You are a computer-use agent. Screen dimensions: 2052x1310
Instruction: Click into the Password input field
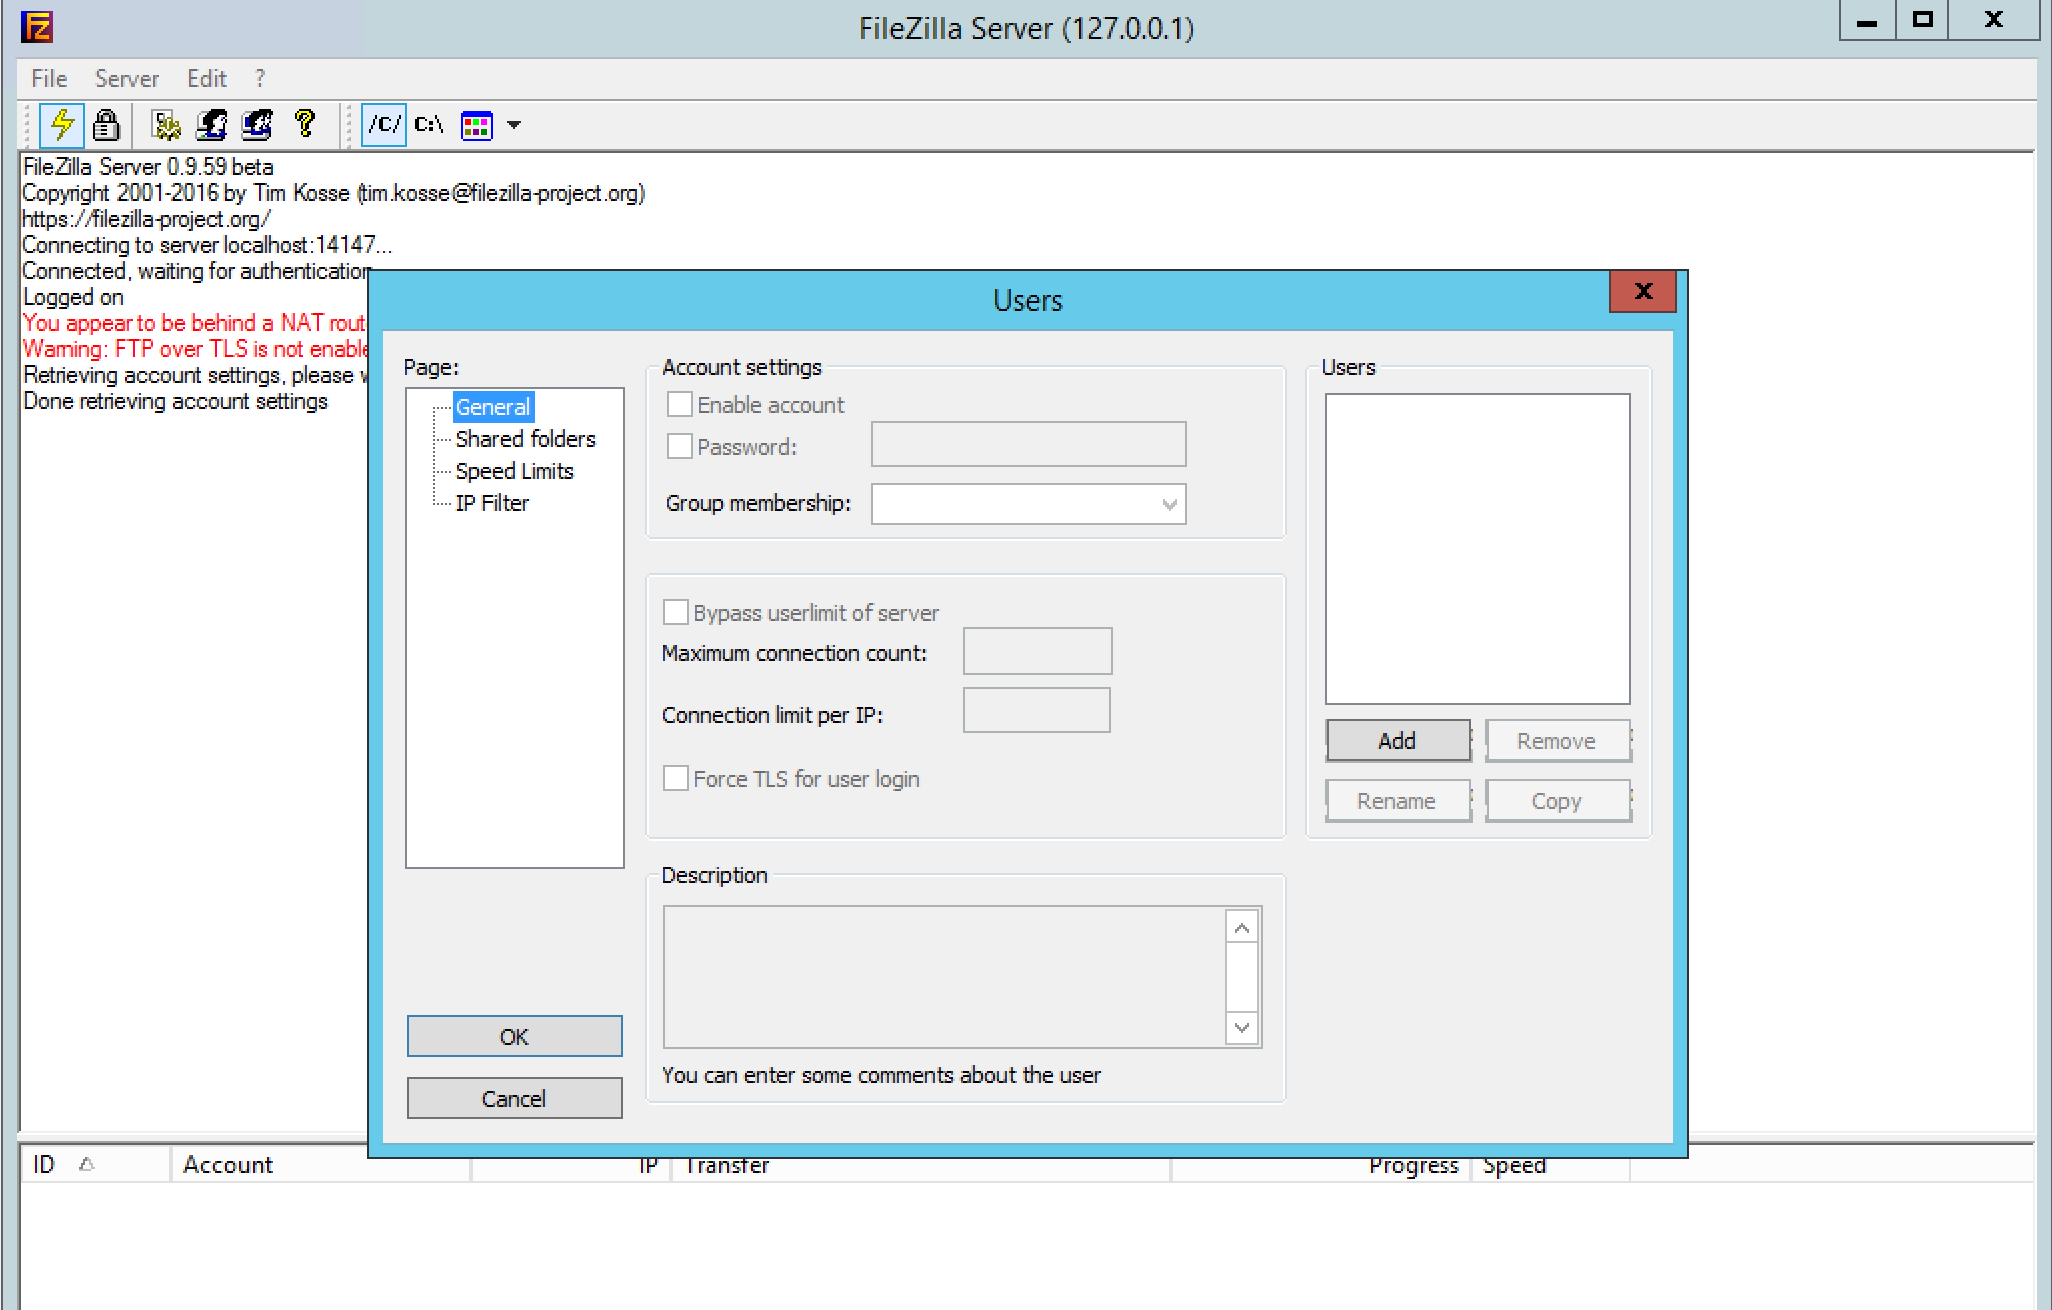(1028, 444)
